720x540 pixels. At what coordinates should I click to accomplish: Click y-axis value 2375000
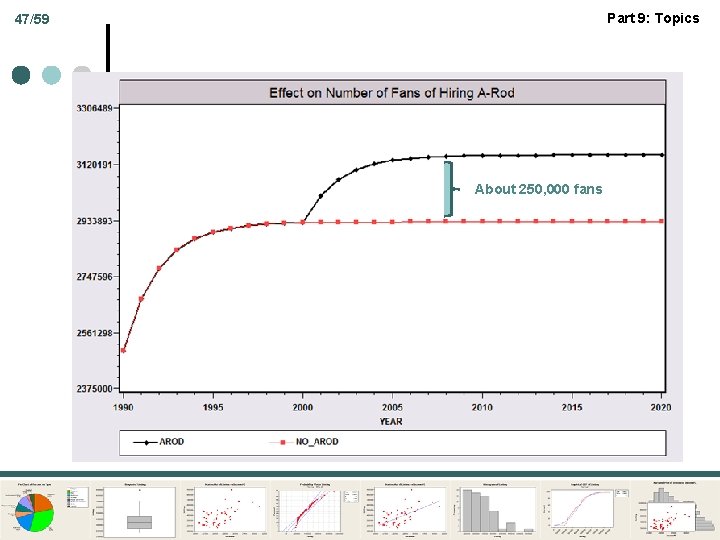(94, 388)
